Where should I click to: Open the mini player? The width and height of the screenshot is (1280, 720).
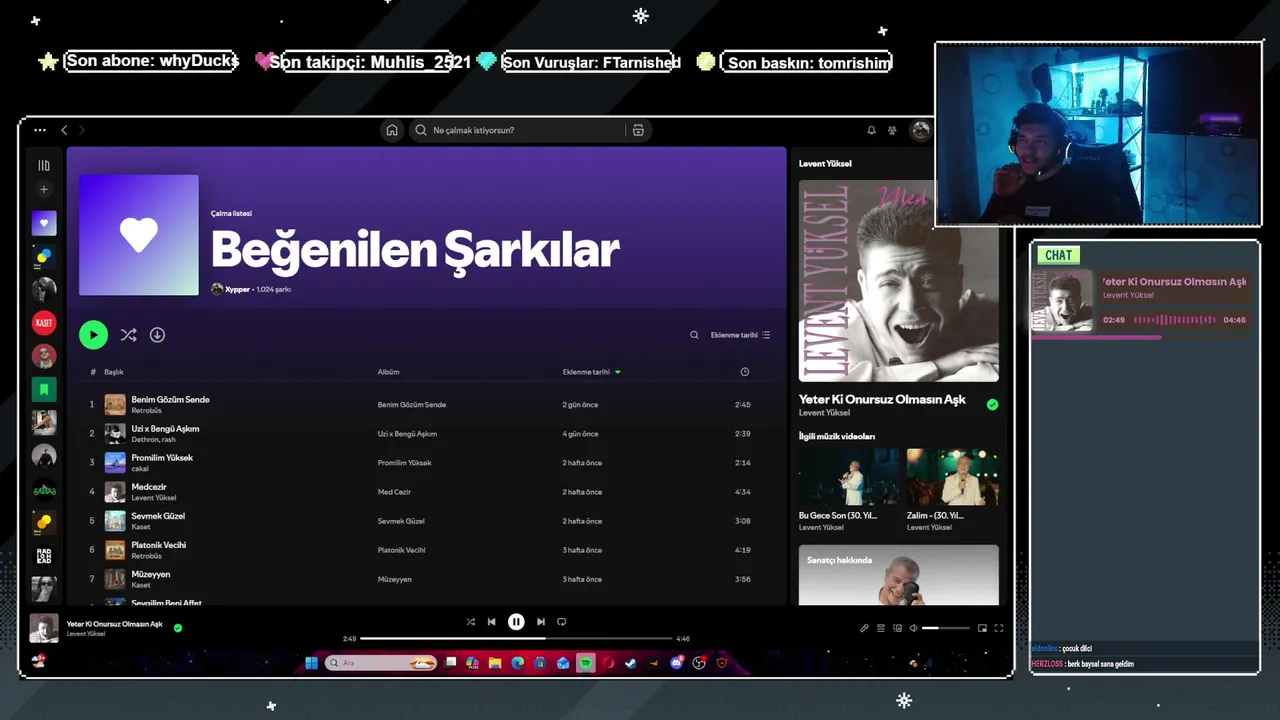pyautogui.click(x=982, y=628)
